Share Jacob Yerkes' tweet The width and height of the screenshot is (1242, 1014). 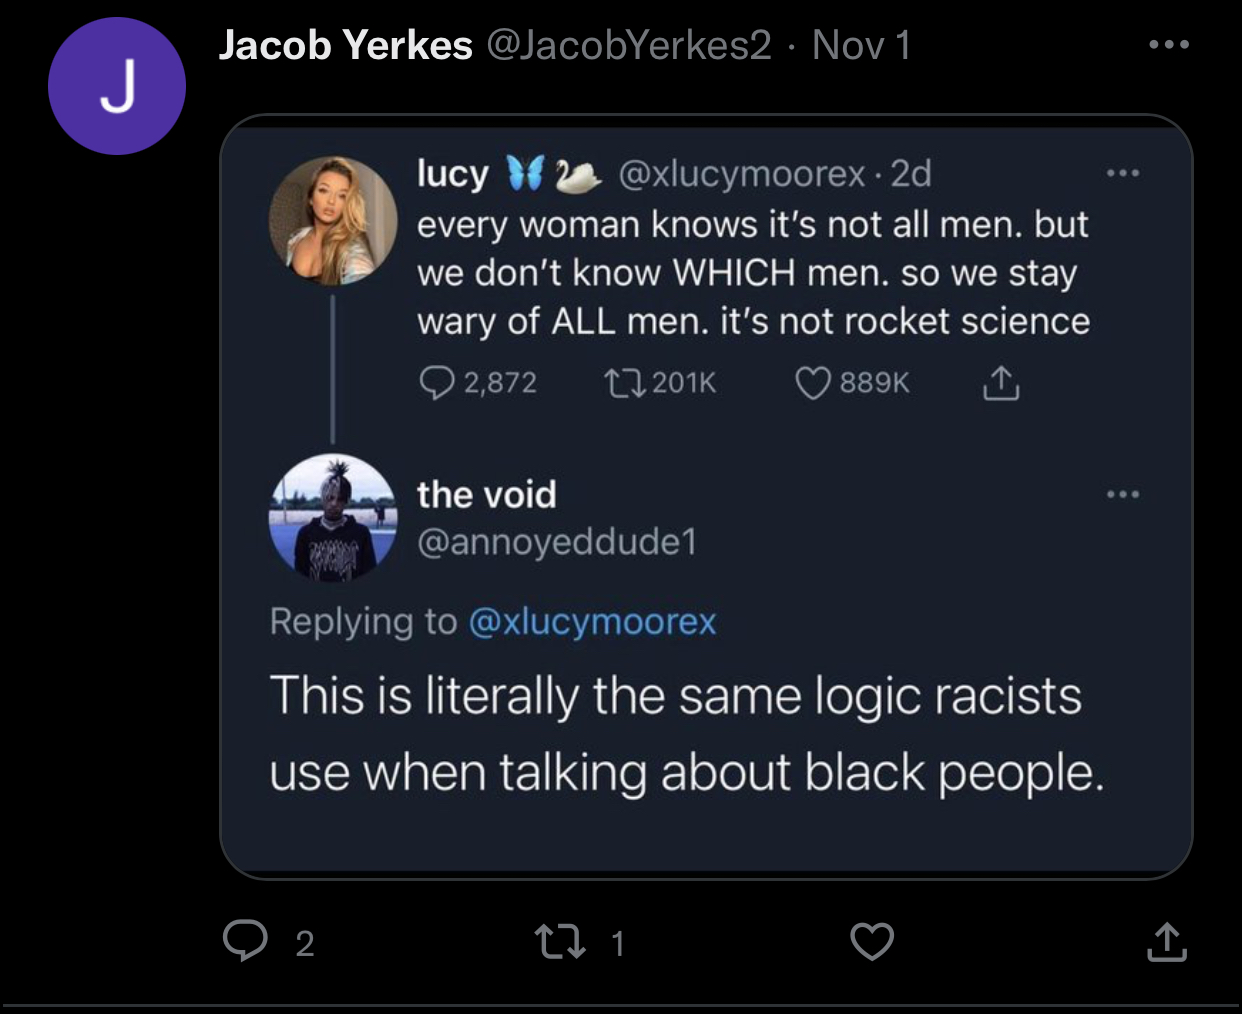pyautogui.click(x=1166, y=942)
